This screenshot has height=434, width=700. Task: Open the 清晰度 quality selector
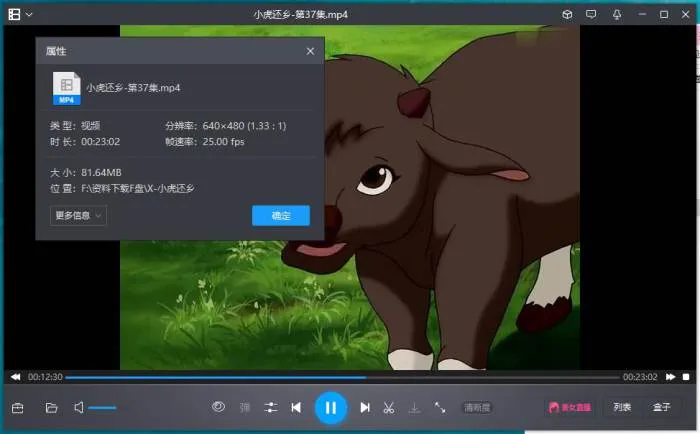click(x=477, y=408)
